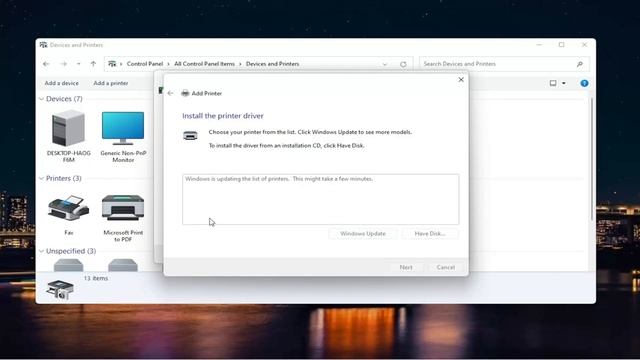Select the DESKTOP-HAOG F6M computer icon
The width and height of the screenshot is (640, 360).
point(68,136)
